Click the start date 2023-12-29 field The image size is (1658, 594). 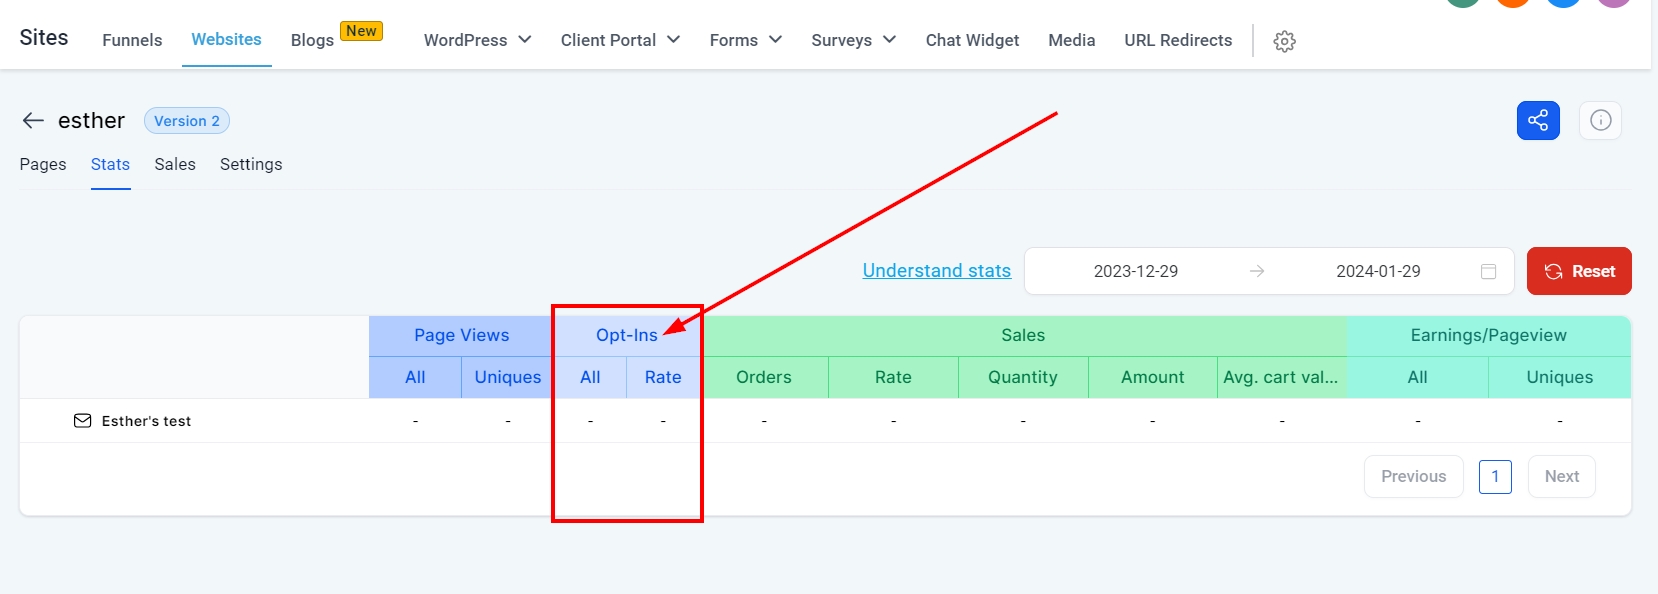(1135, 271)
